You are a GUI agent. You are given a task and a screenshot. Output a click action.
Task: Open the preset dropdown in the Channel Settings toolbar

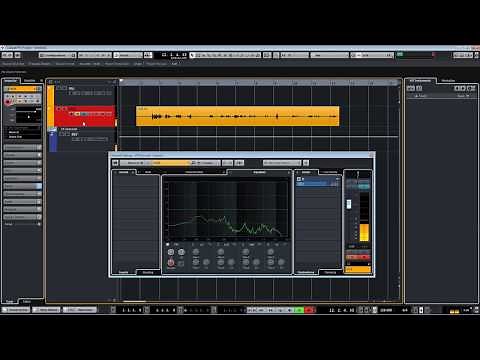click(282, 163)
